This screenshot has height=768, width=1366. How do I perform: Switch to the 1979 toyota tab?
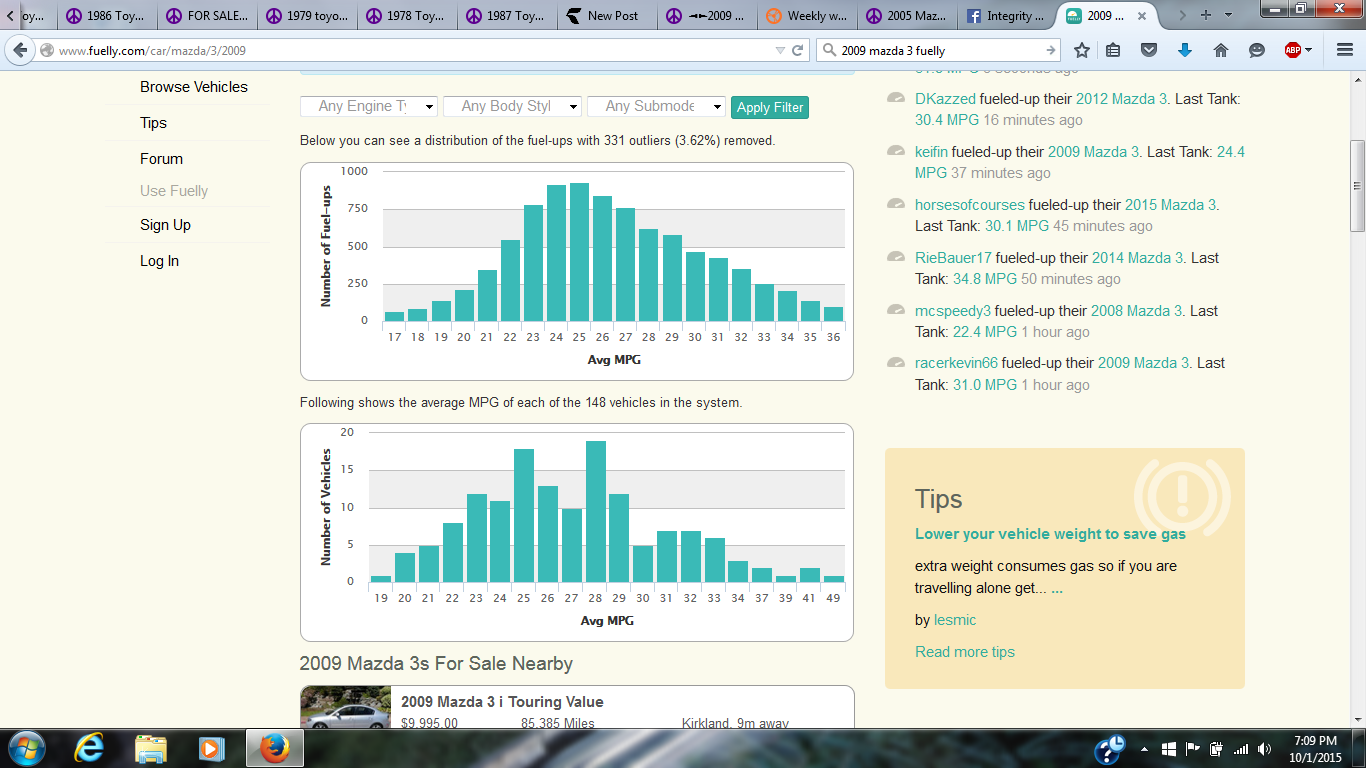click(x=307, y=16)
